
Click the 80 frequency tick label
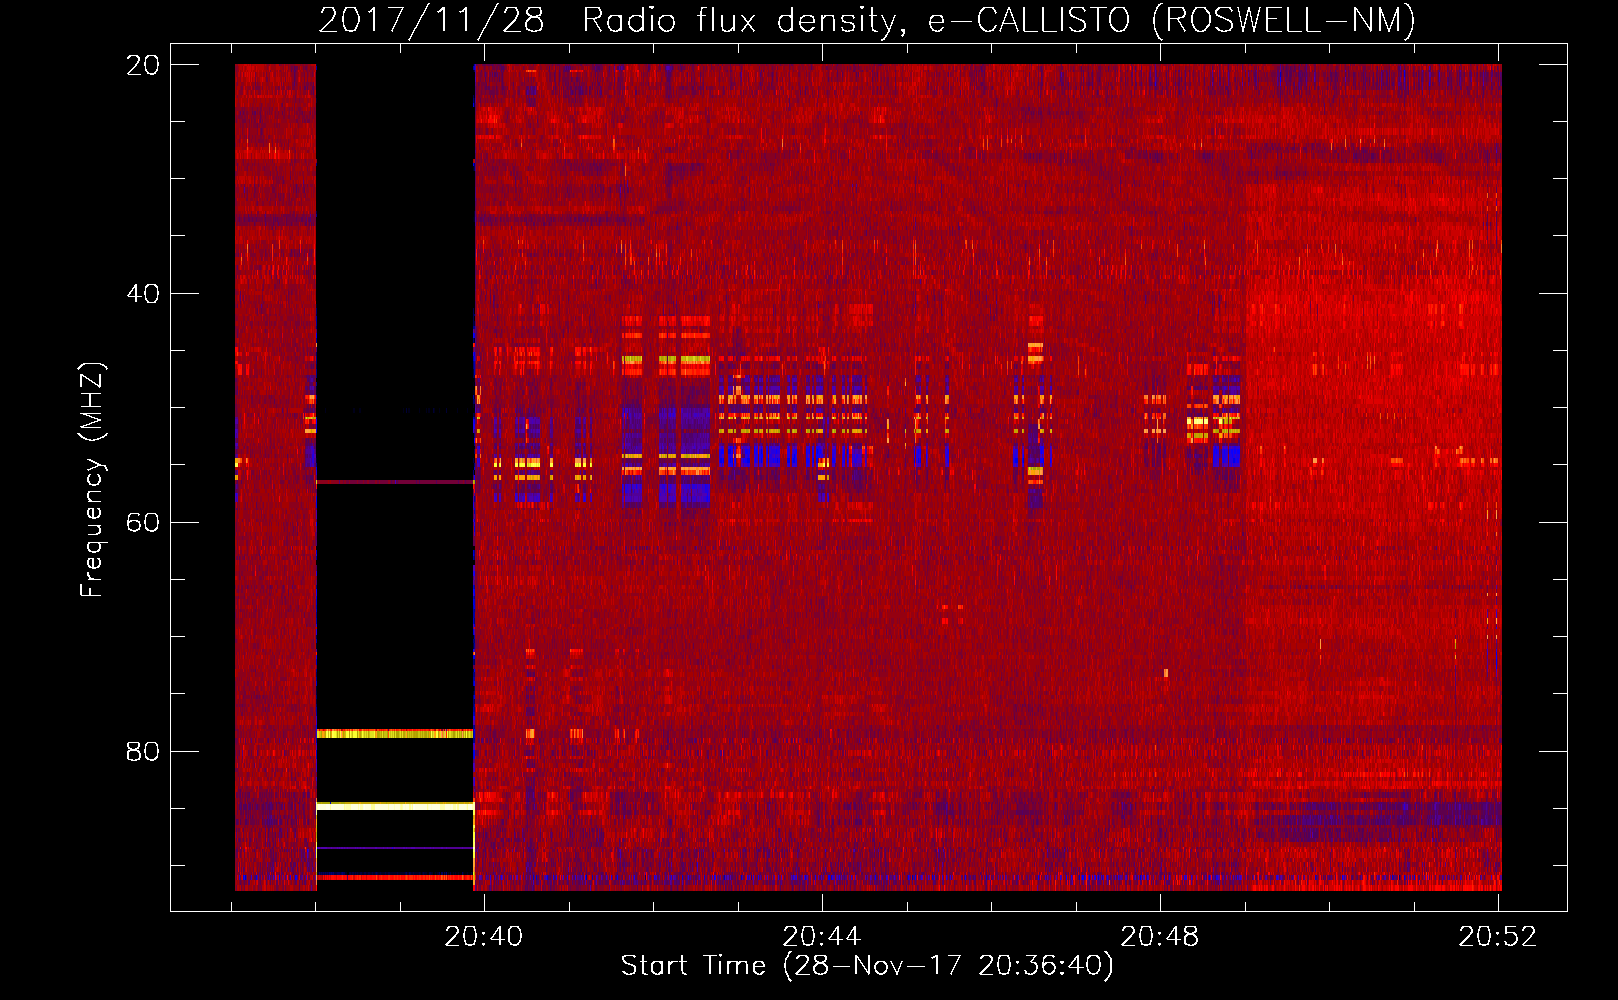coord(143,752)
